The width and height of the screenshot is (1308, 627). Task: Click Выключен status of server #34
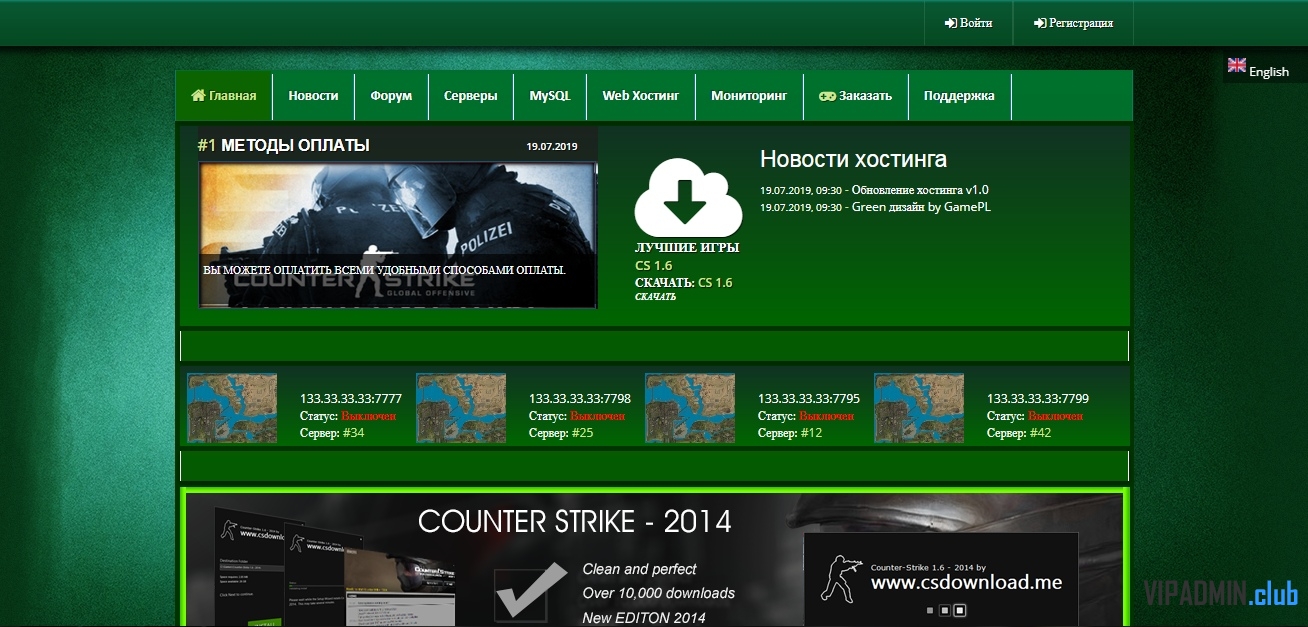369,416
